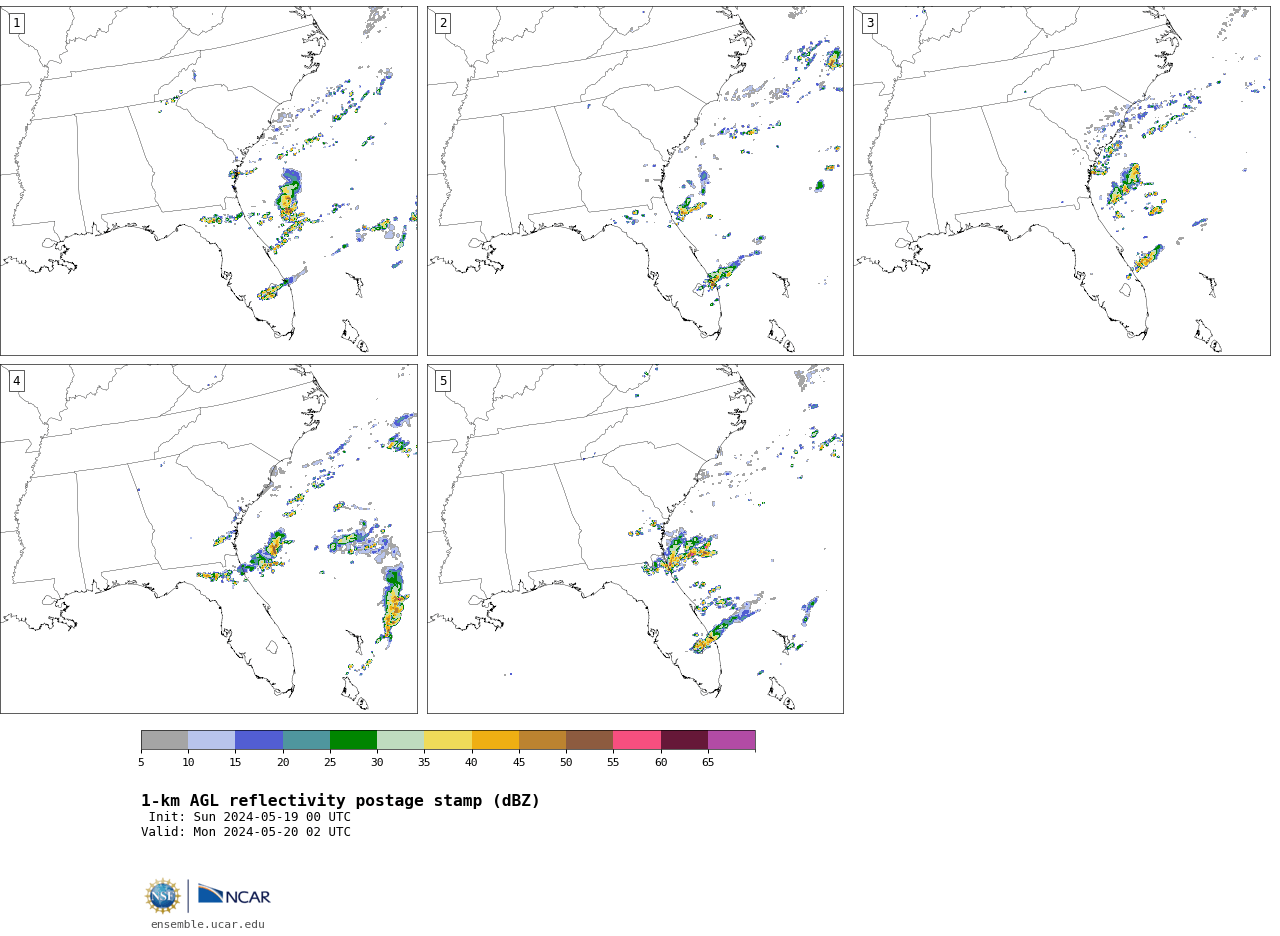Viewport: 1280px width, 936px height.
Task: Select the brown 50-55 dBZ swatch
Action: coord(589,740)
